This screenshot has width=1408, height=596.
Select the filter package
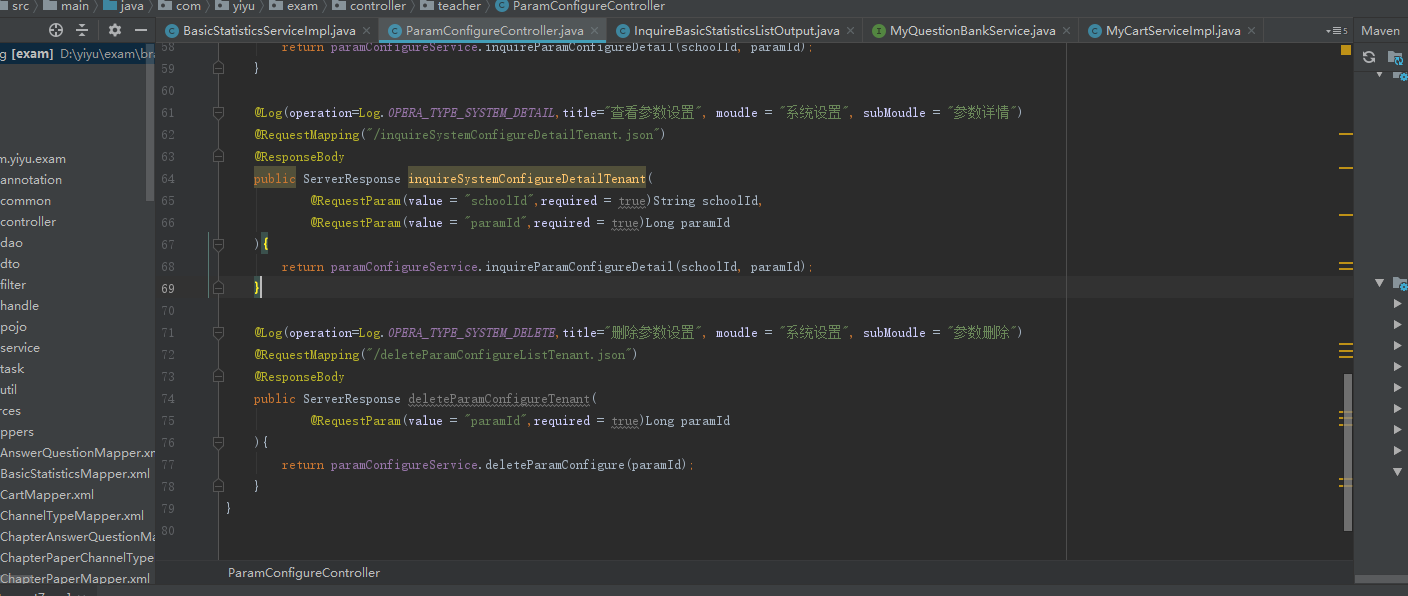[x=13, y=285]
